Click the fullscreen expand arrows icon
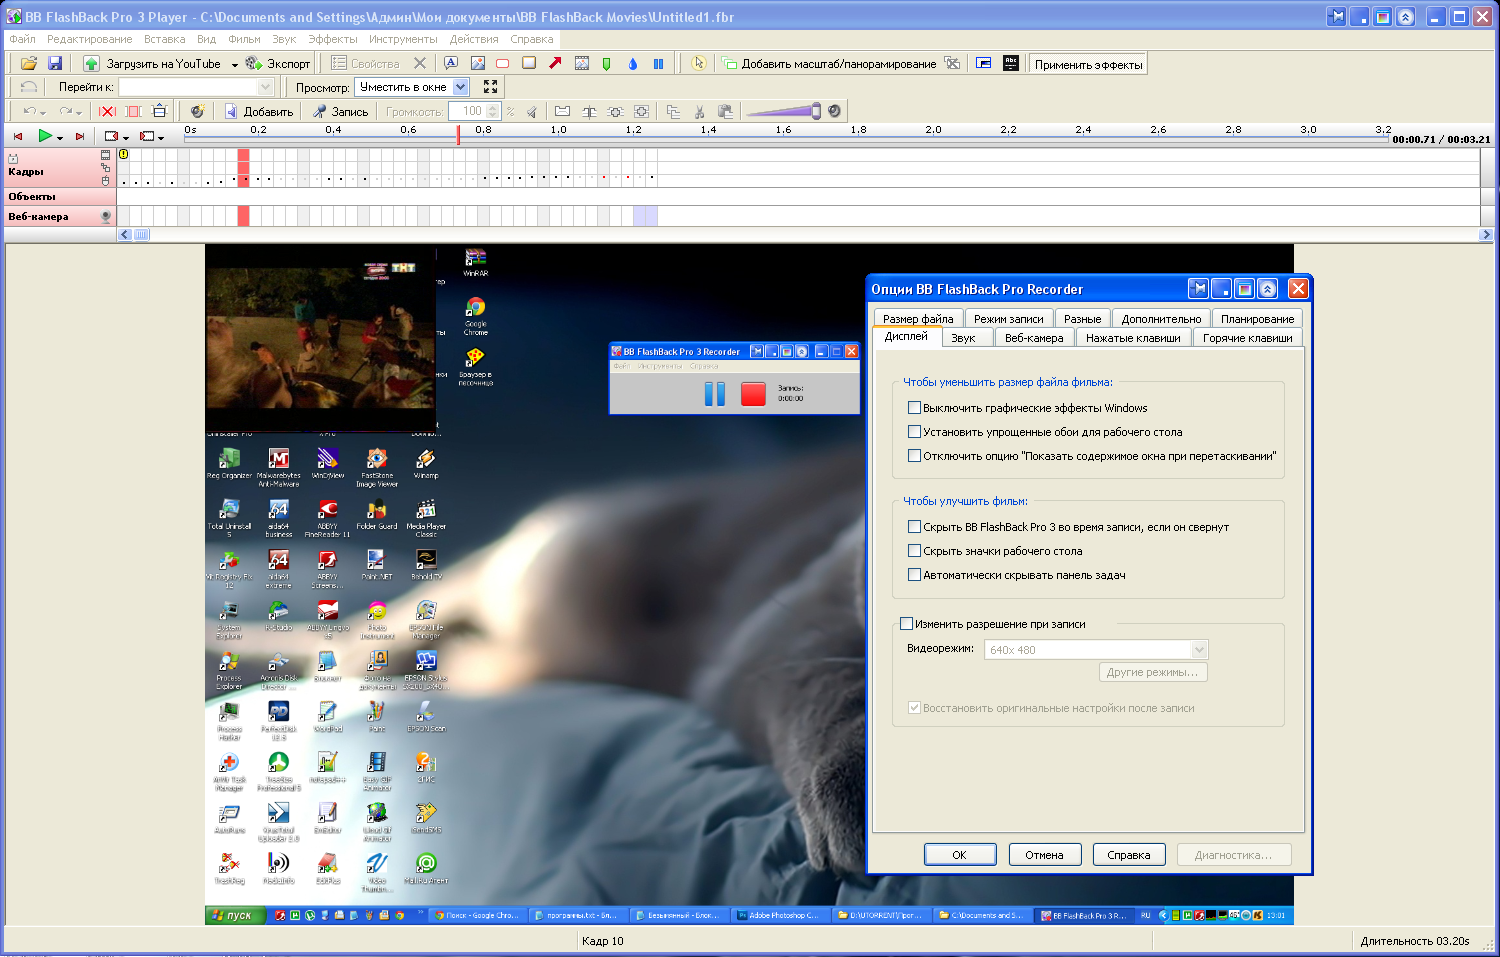 pyautogui.click(x=490, y=87)
